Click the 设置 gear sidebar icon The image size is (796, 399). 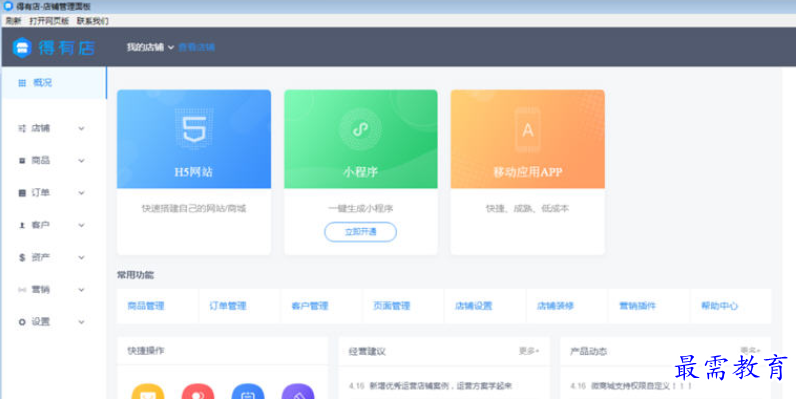[x=22, y=322]
